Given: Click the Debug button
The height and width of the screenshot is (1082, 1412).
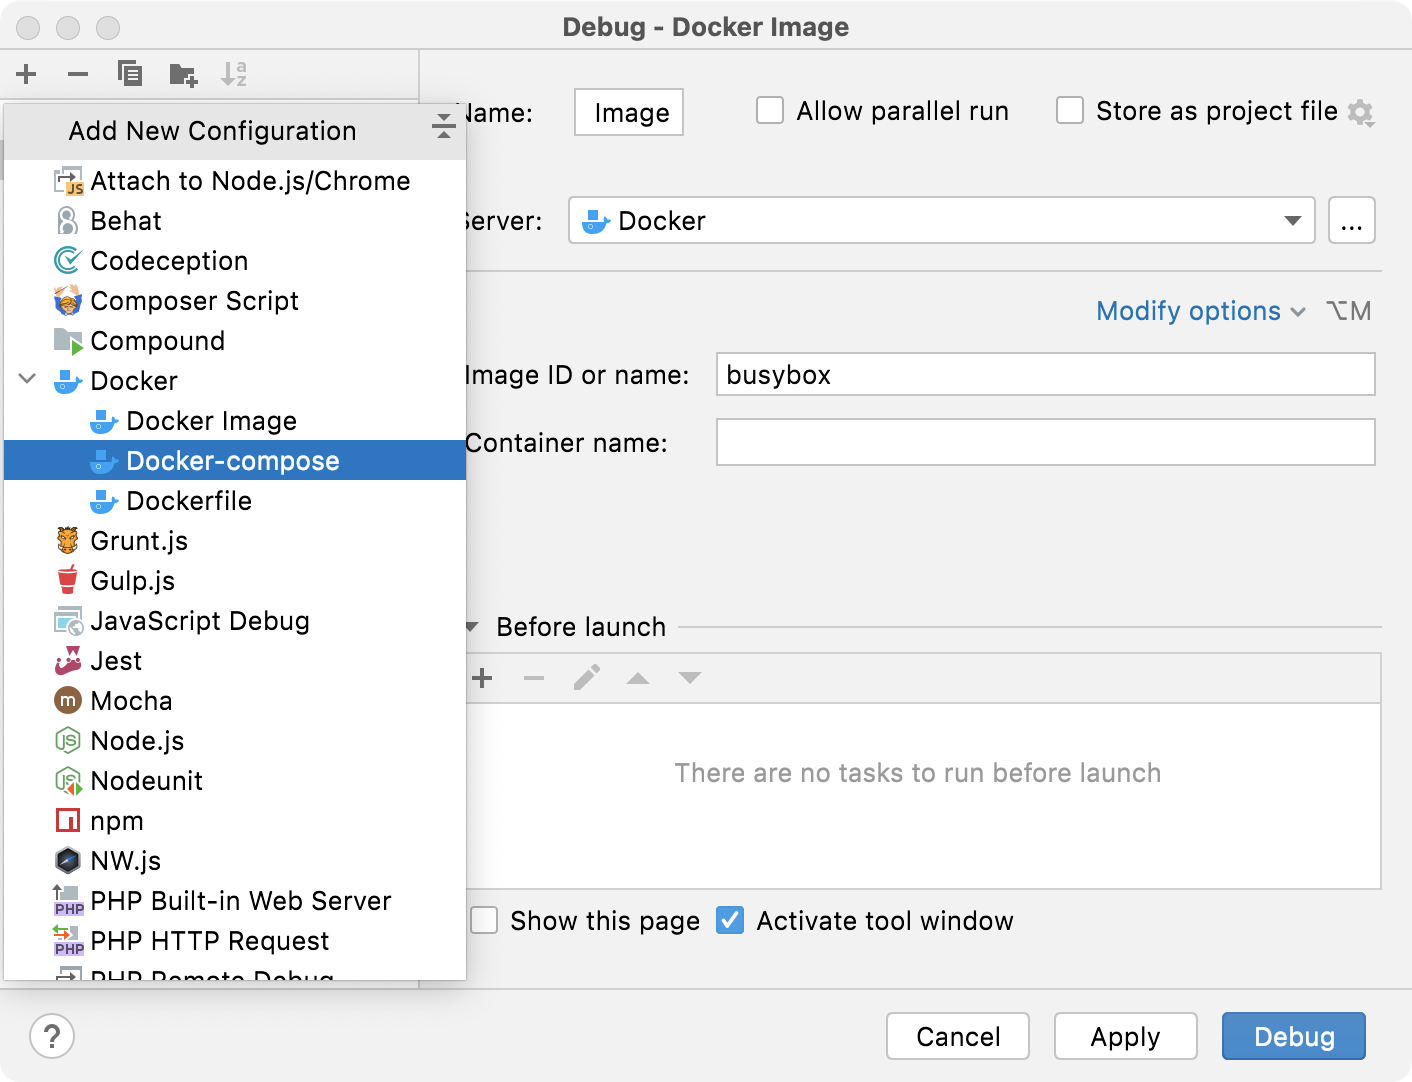Looking at the screenshot, I should tap(1294, 1036).
